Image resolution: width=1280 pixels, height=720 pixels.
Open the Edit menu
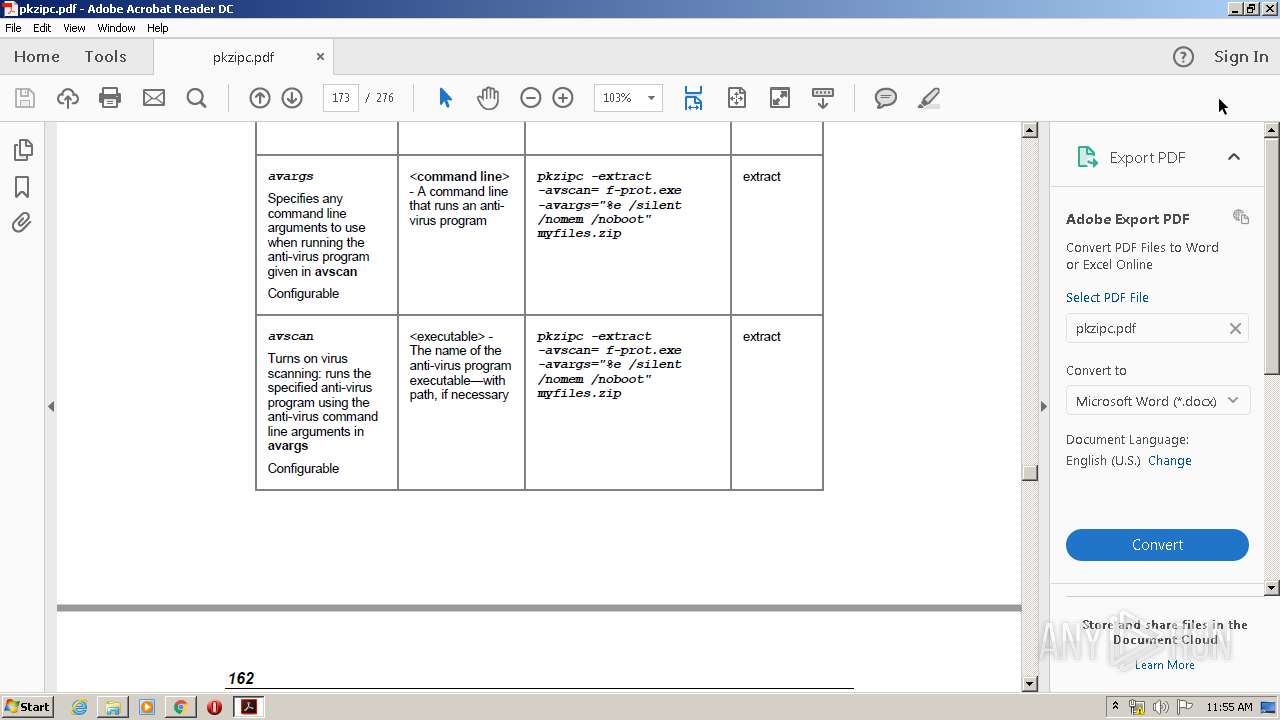pyautogui.click(x=42, y=28)
